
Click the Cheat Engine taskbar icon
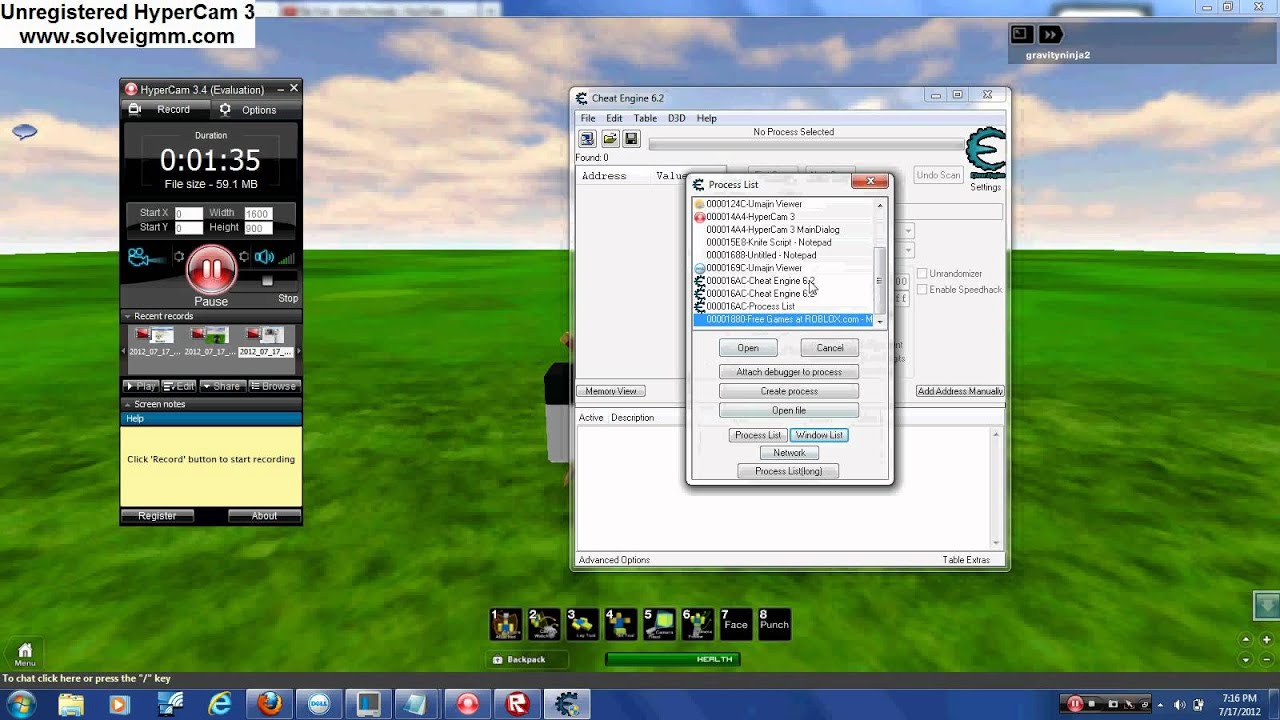567,704
